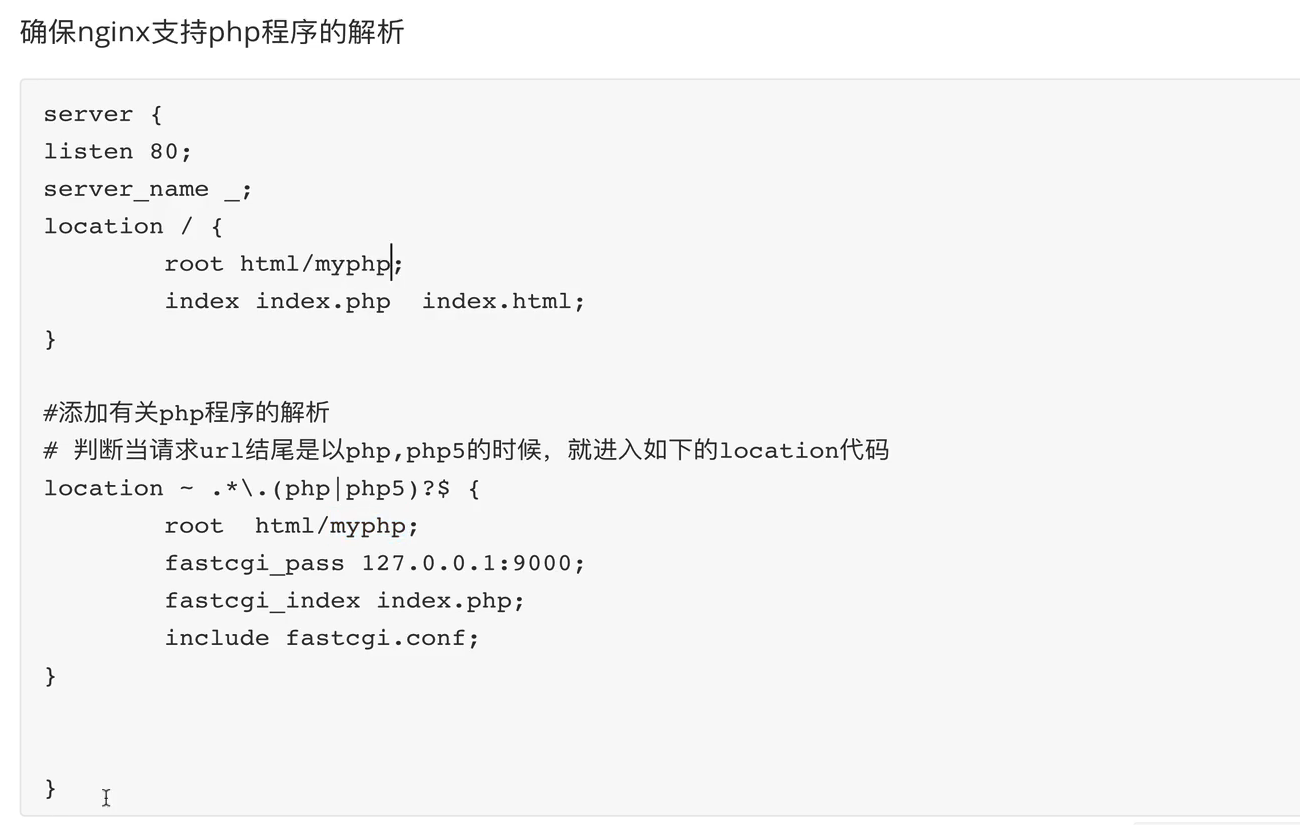Click 'fastcgi_index index.php;' line
This screenshot has height=825, width=1300.
pos(345,601)
